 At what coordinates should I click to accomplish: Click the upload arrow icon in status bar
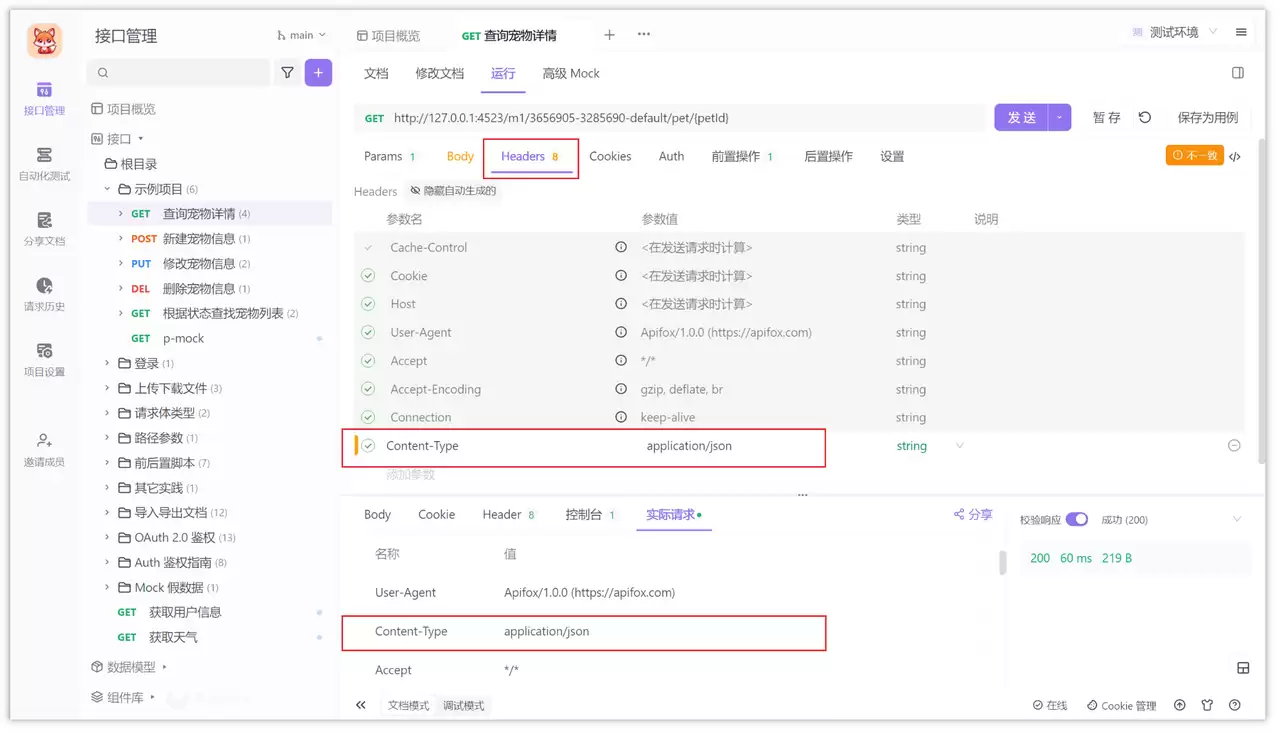[x=1180, y=705]
